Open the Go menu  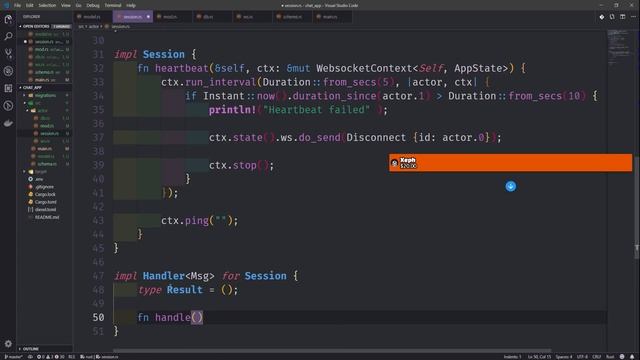78,5
